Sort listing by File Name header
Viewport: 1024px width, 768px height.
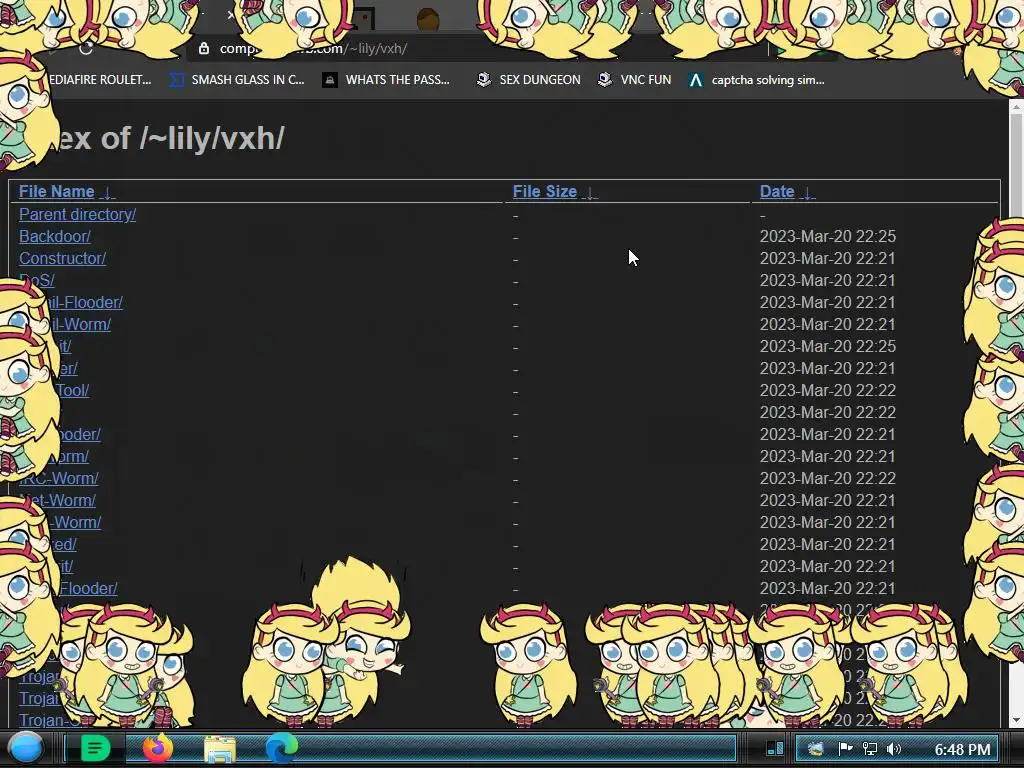[57, 191]
